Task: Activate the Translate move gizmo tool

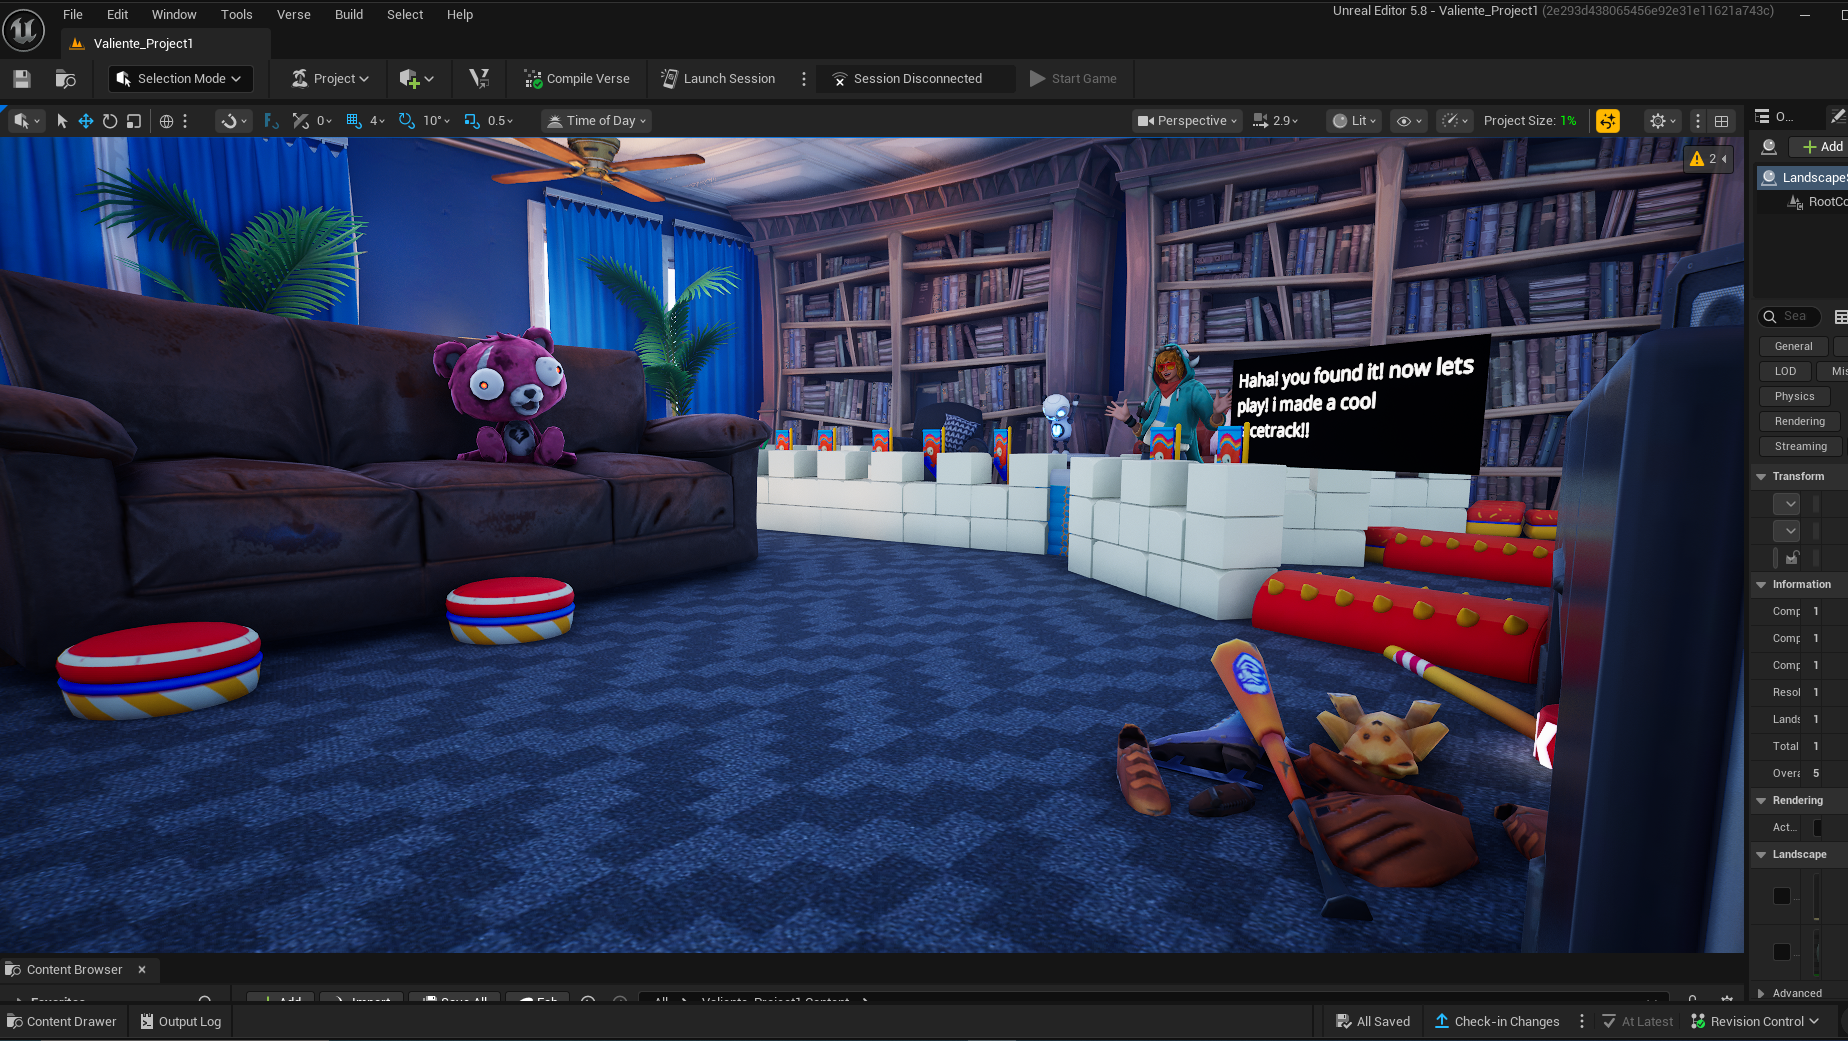Action: pos(86,121)
